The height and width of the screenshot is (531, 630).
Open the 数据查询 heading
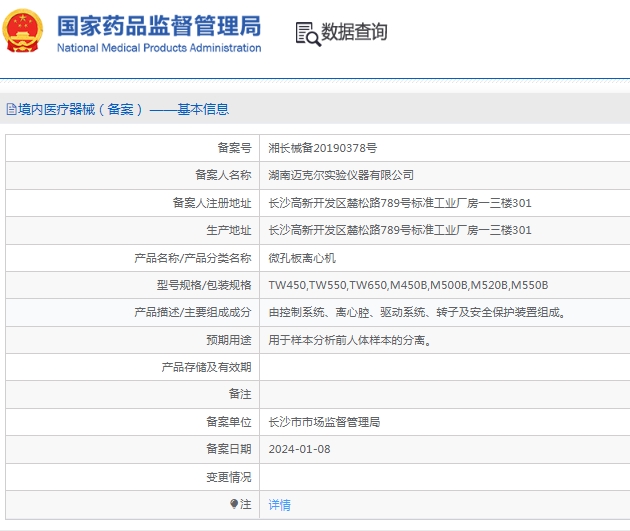(x=354, y=32)
